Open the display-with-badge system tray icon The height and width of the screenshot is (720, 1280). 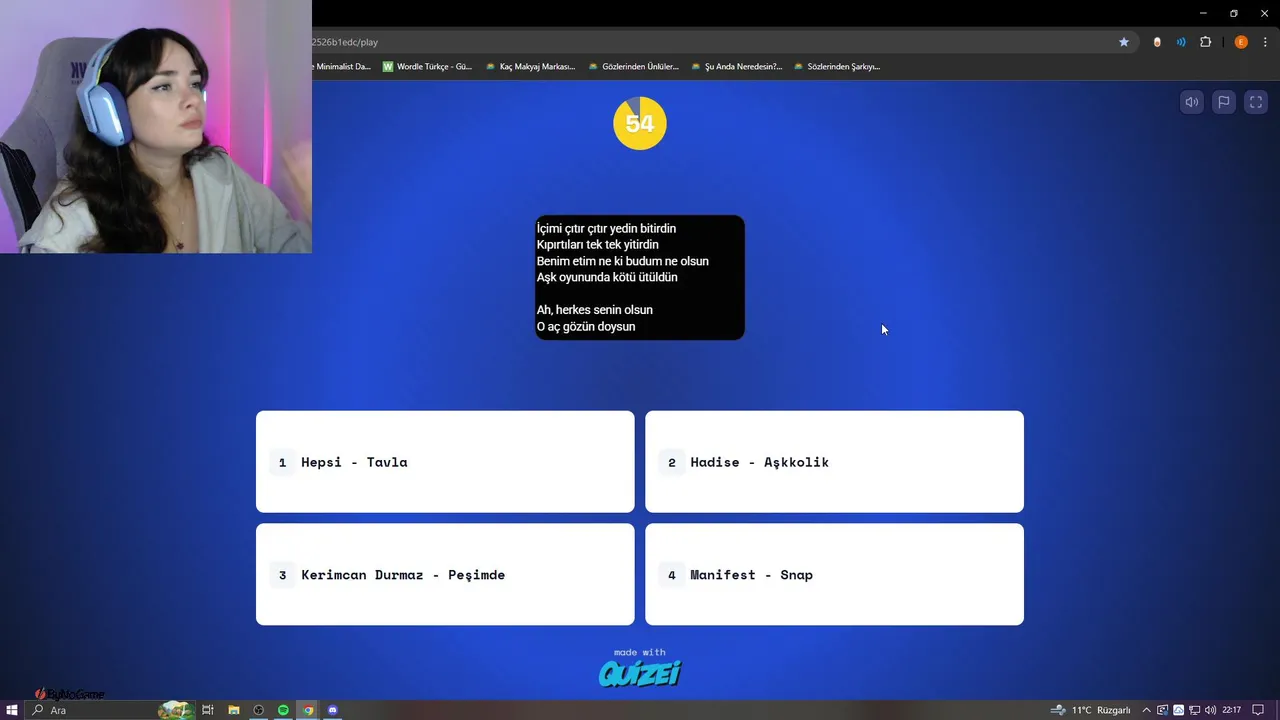pyautogui.click(x=1163, y=710)
